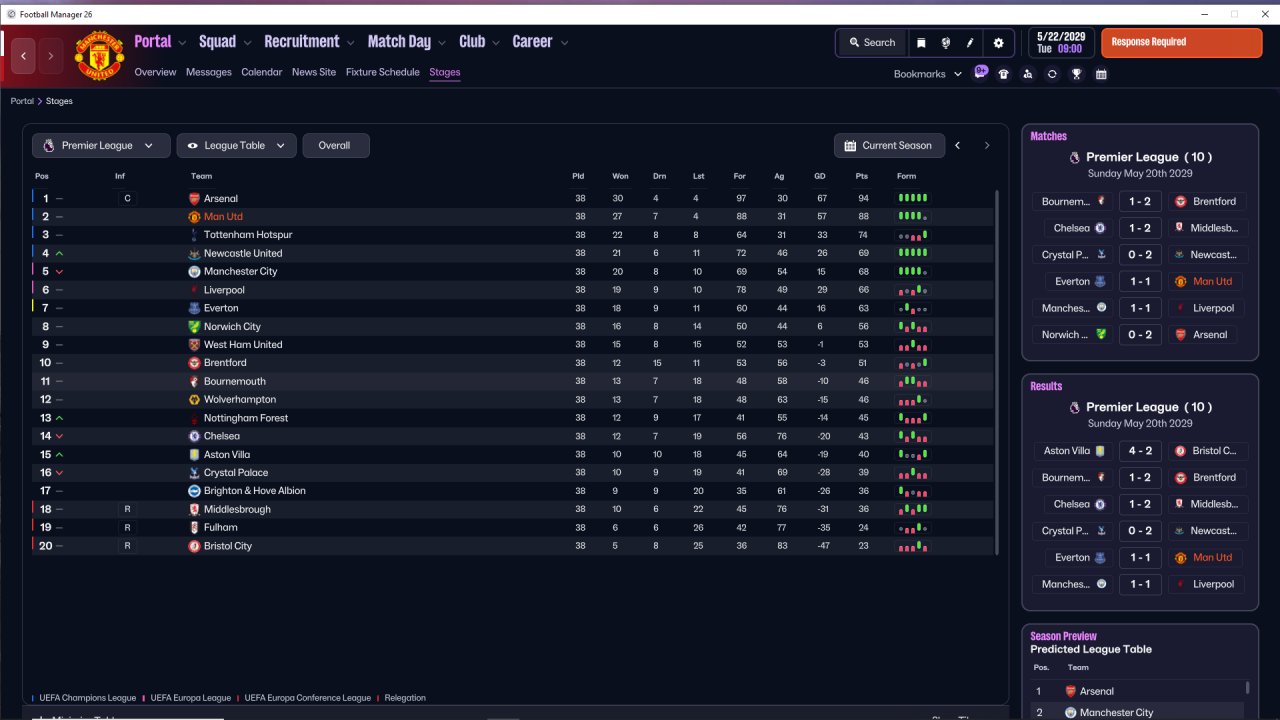The height and width of the screenshot is (720, 1280).
Task: Show the previous season with left chevron
Action: (957, 145)
